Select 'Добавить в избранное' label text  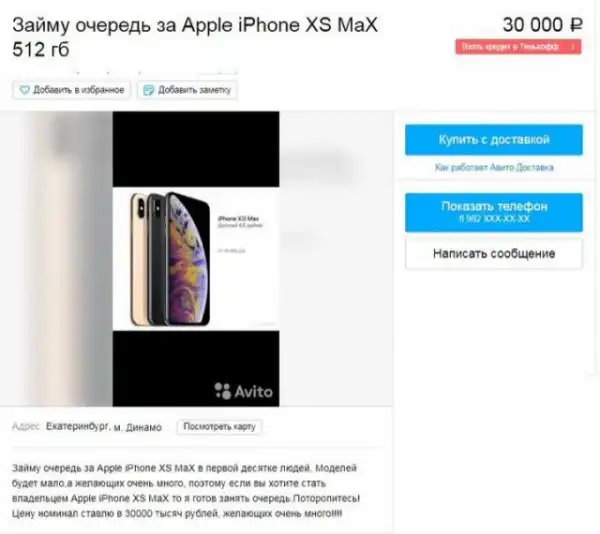pos(78,90)
